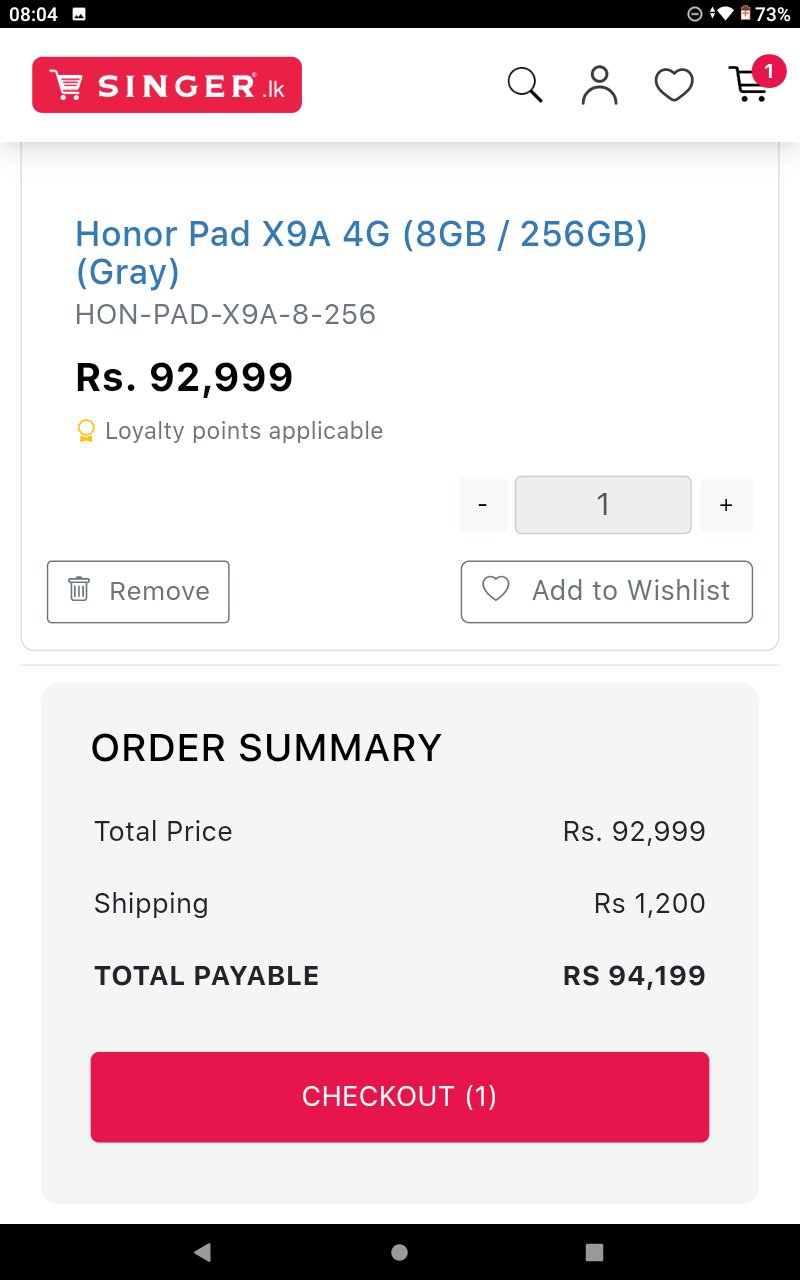This screenshot has width=800, height=1280.
Task: Decrease quantity with the minus button
Action: tap(483, 505)
